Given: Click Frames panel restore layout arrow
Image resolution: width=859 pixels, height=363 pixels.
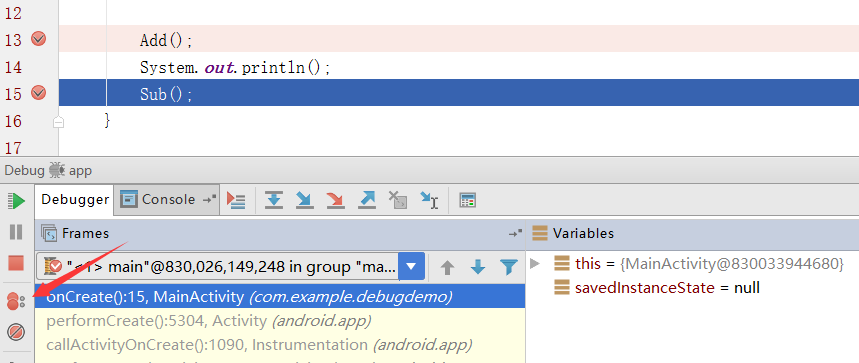Looking at the screenshot, I should [515, 234].
